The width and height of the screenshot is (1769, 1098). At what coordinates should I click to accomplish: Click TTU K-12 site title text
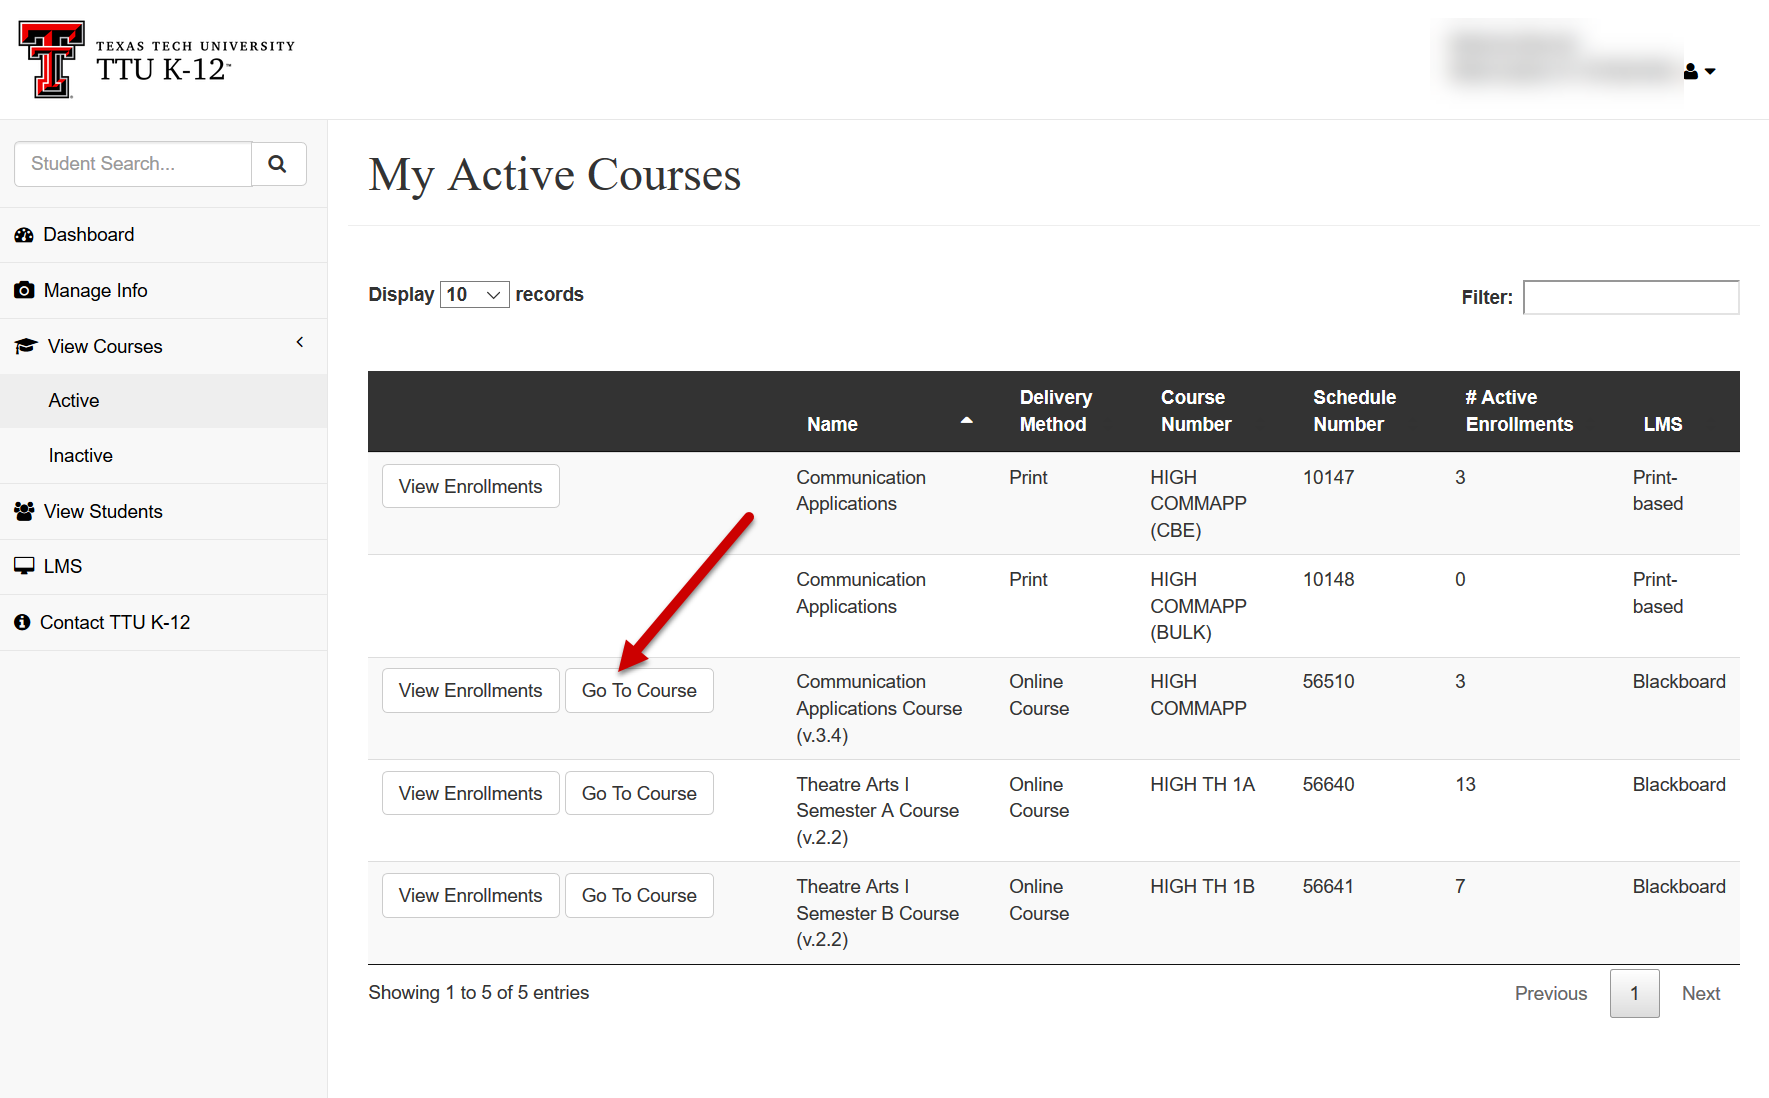coord(163,70)
